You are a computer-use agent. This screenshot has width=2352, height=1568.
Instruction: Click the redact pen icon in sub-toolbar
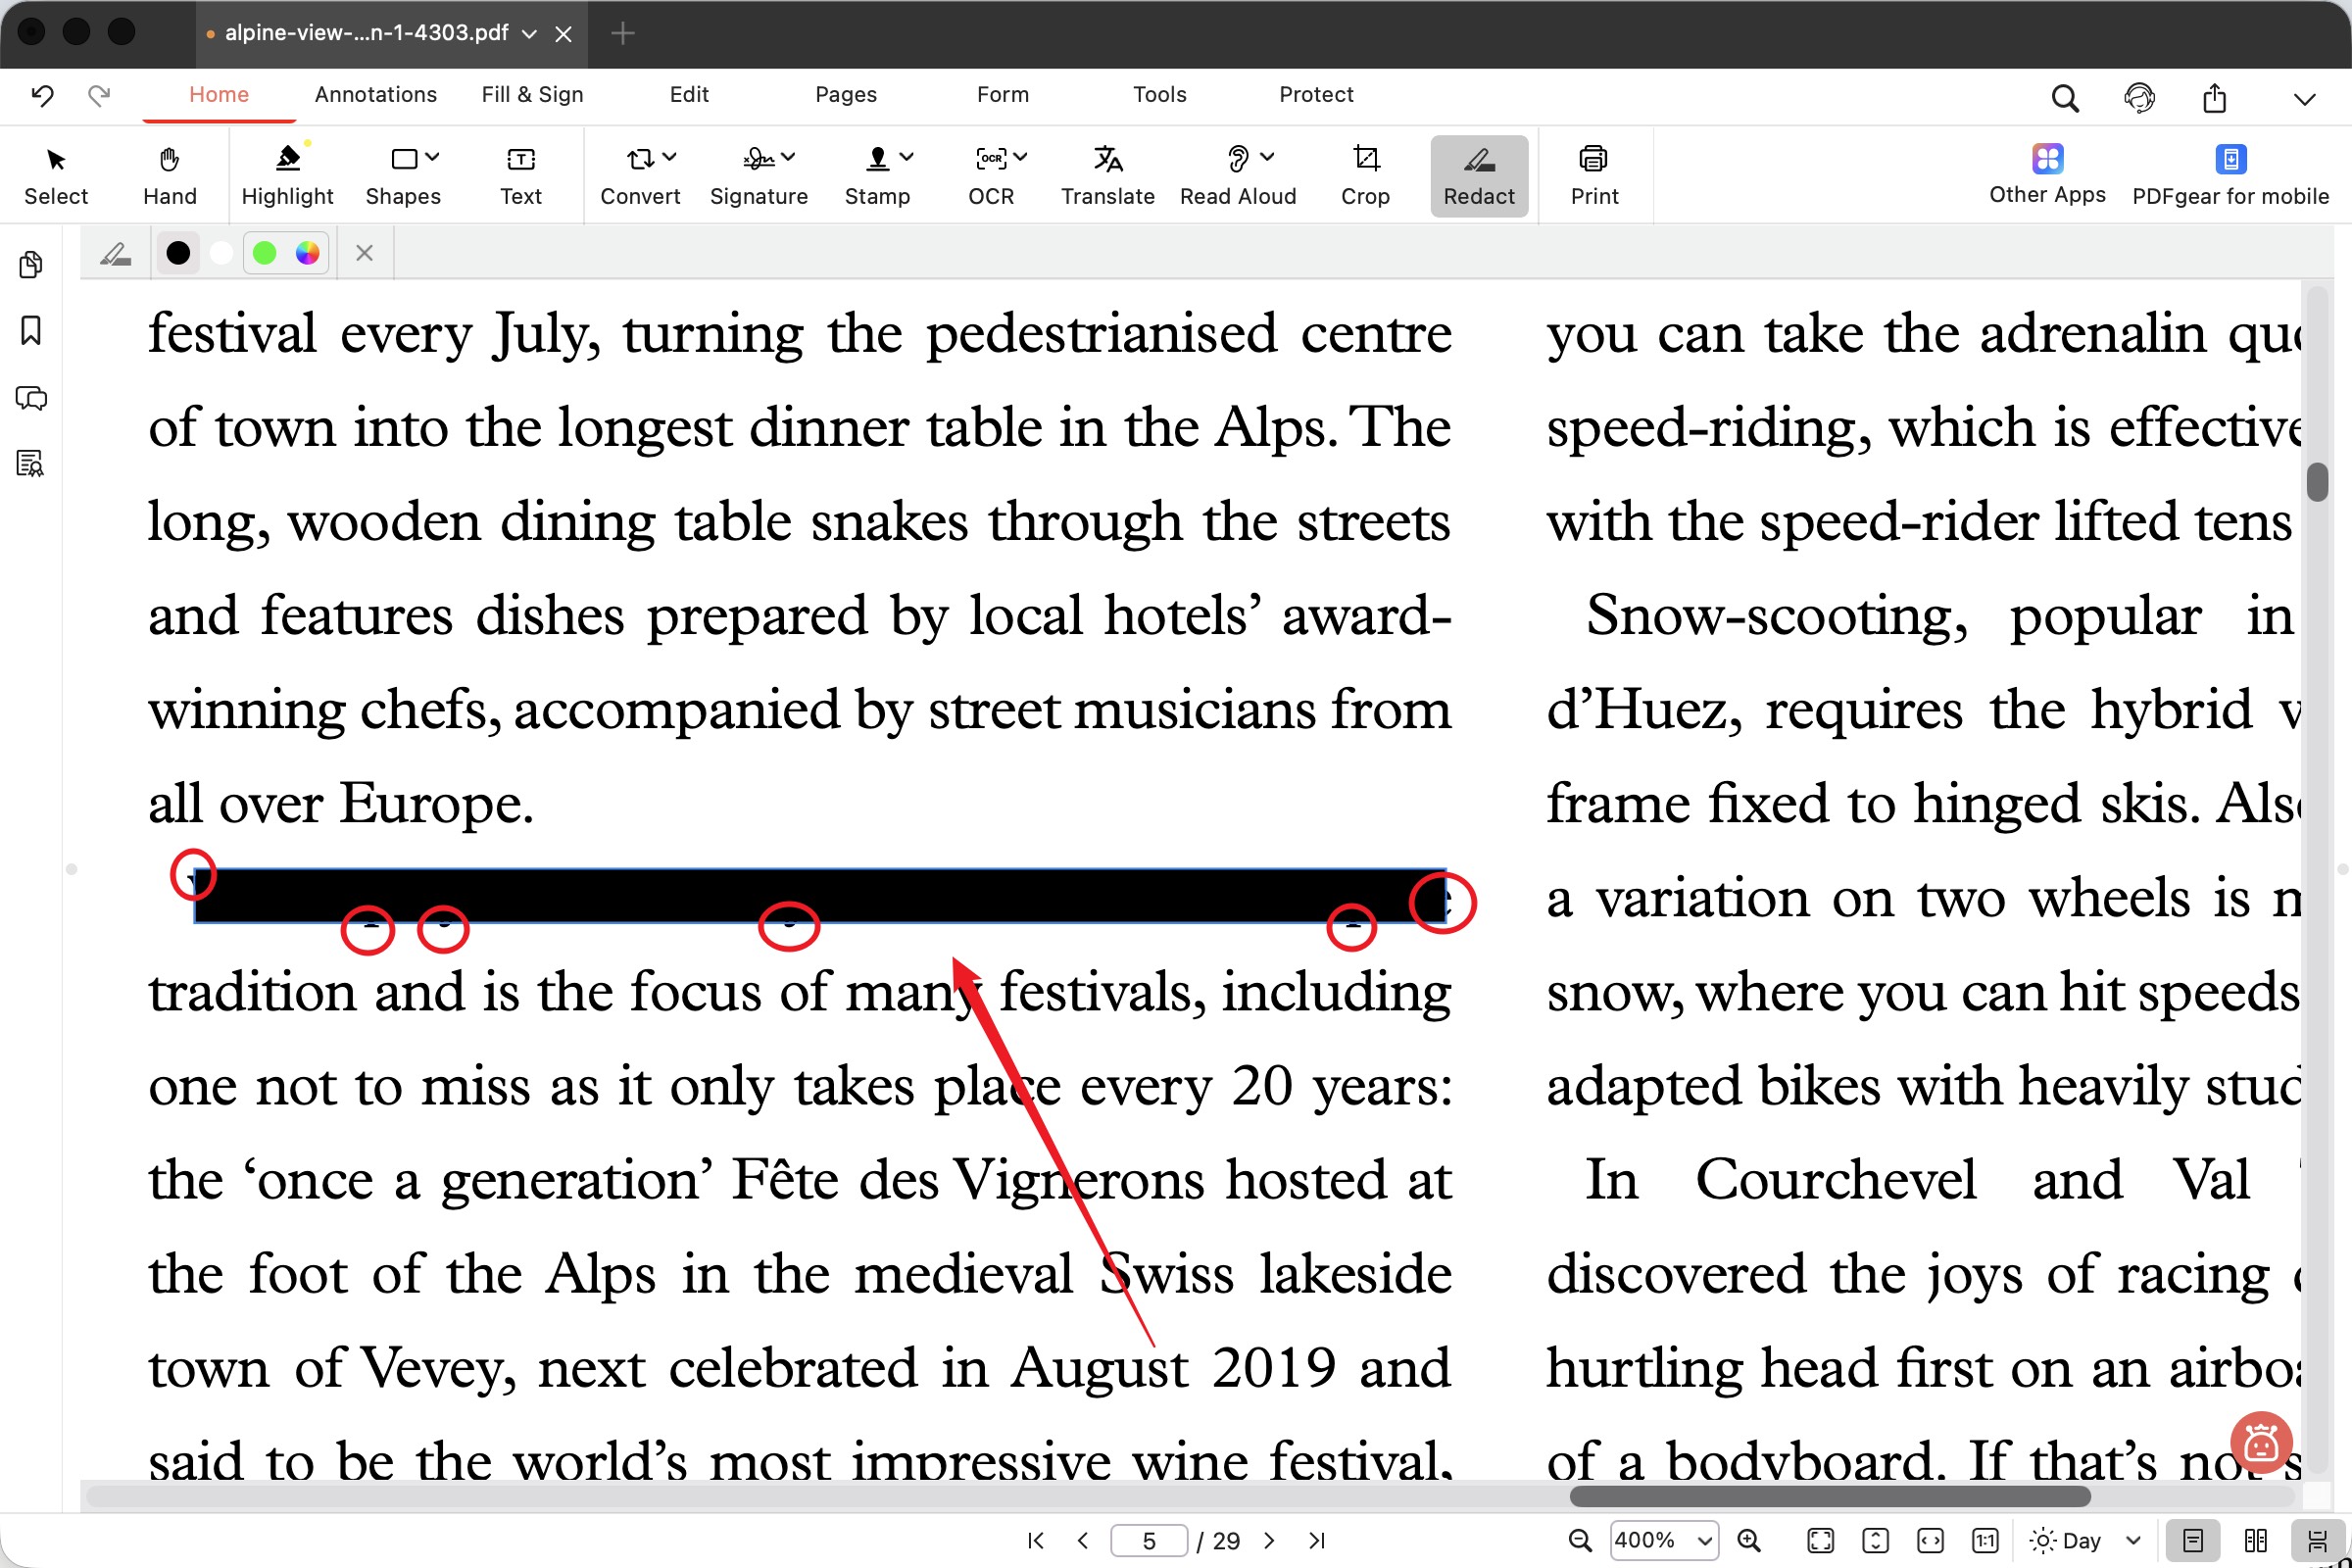coord(116,254)
